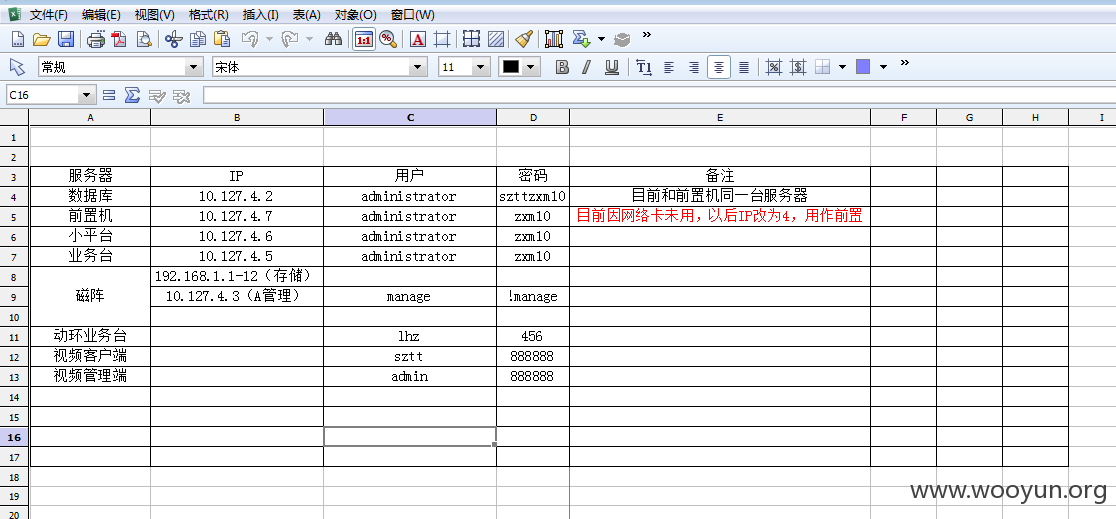Set zoom to 1:1 view
Viewport: 1116px width, 519px height.
coord(364,39)
